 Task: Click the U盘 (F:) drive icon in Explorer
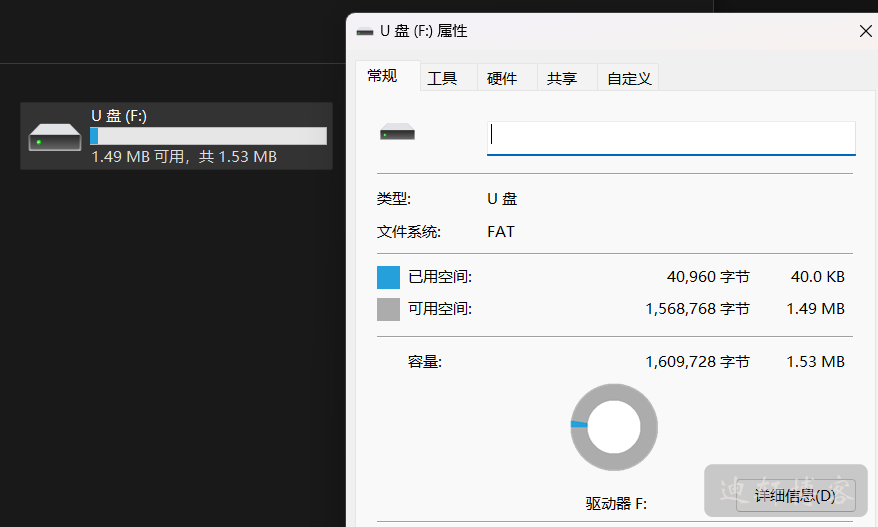click(x=55, y=137)
